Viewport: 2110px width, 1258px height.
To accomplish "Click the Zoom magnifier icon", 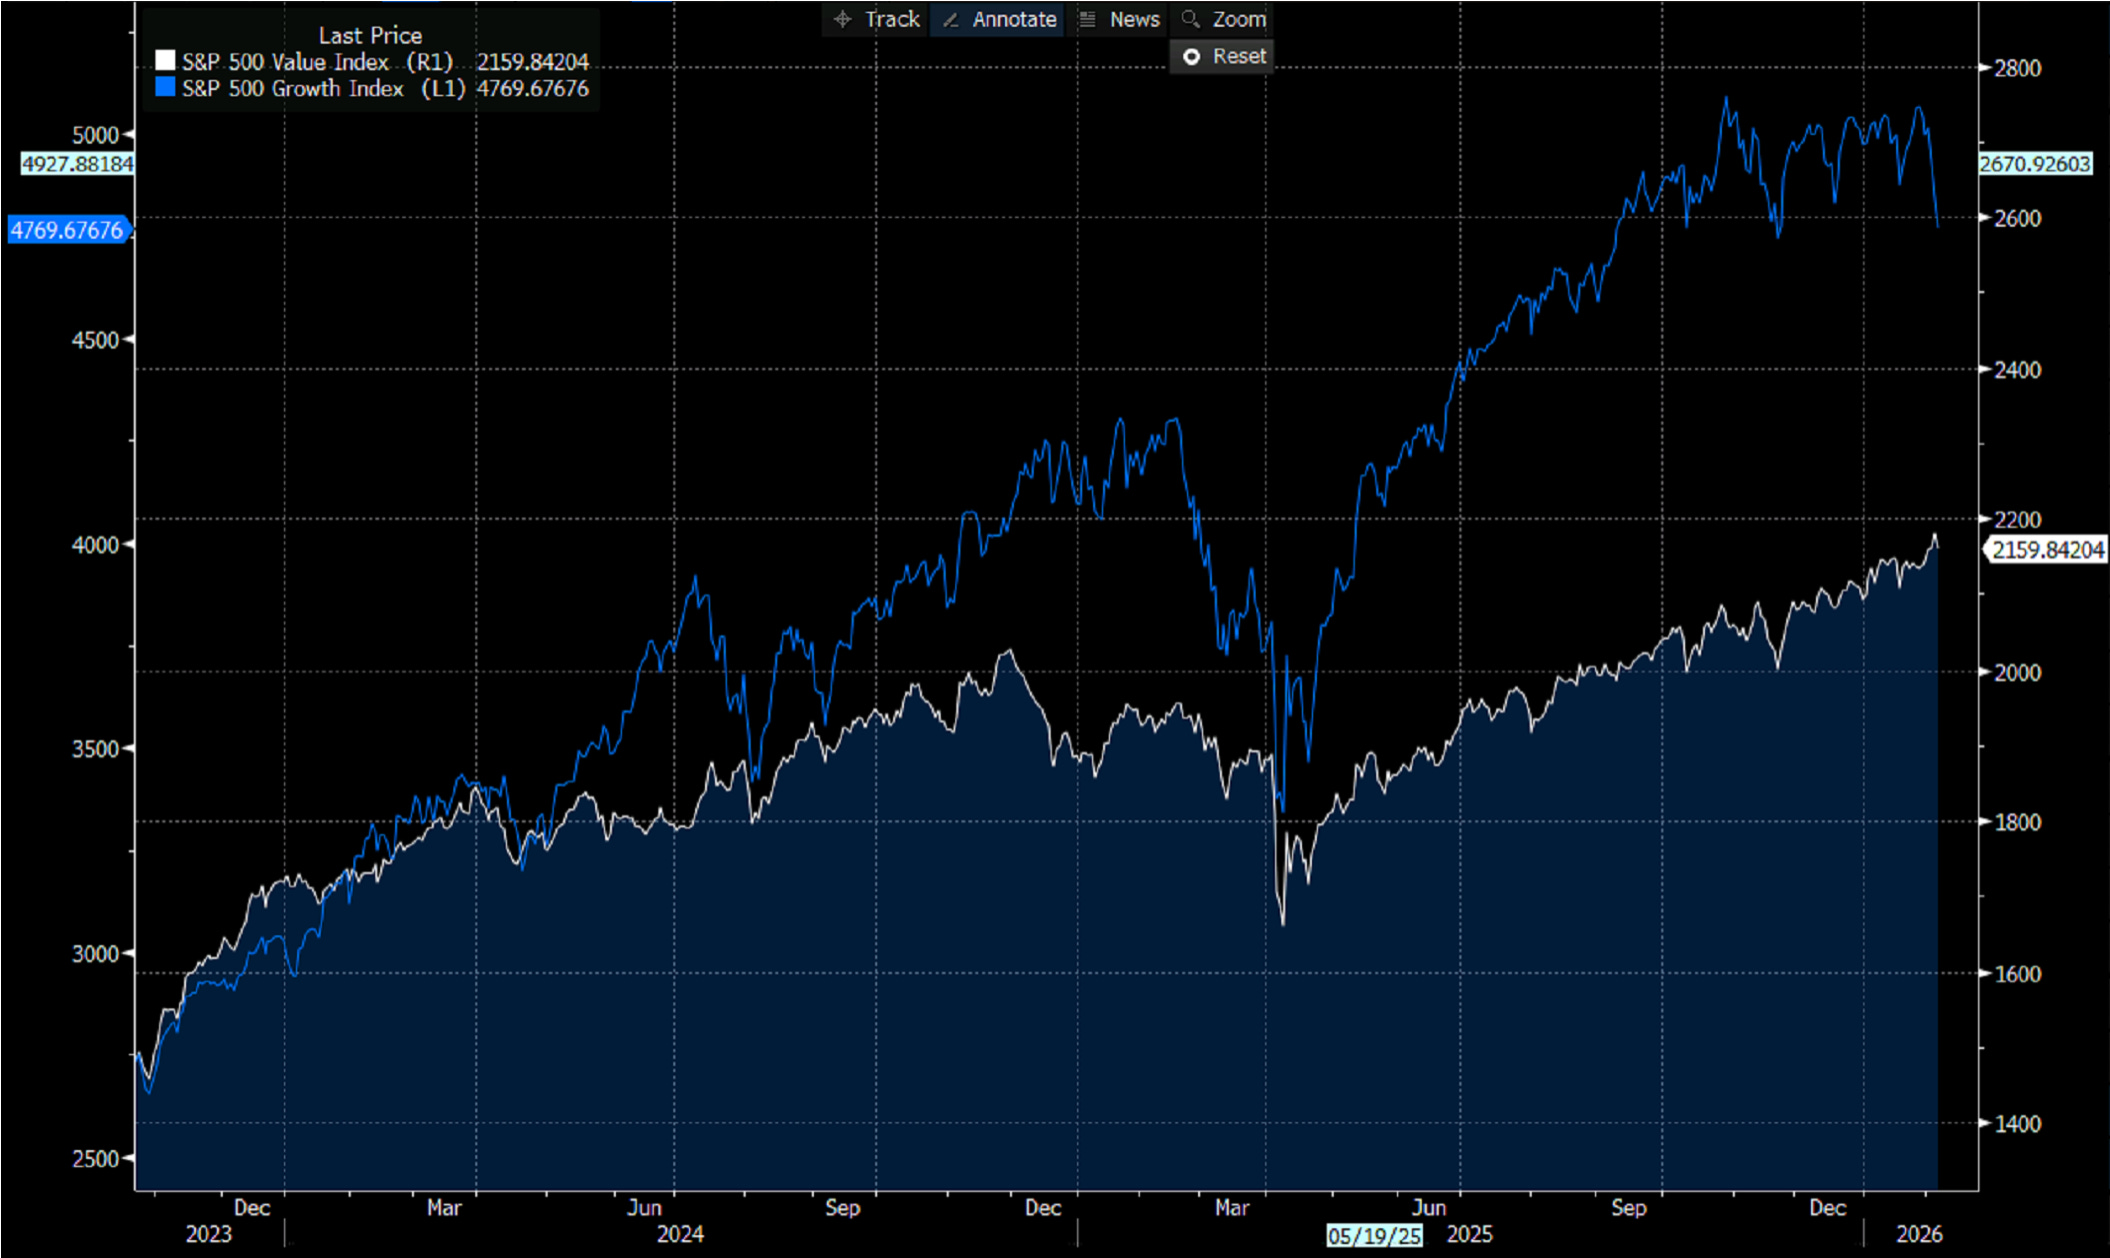I will (1190, 19).
